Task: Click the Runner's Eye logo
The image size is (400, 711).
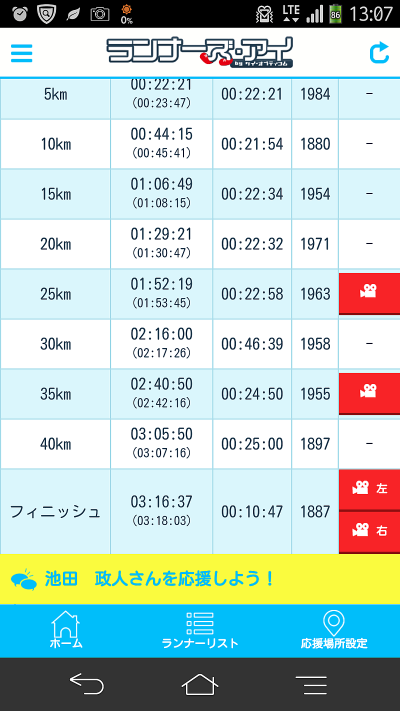Action: point(200,53)
